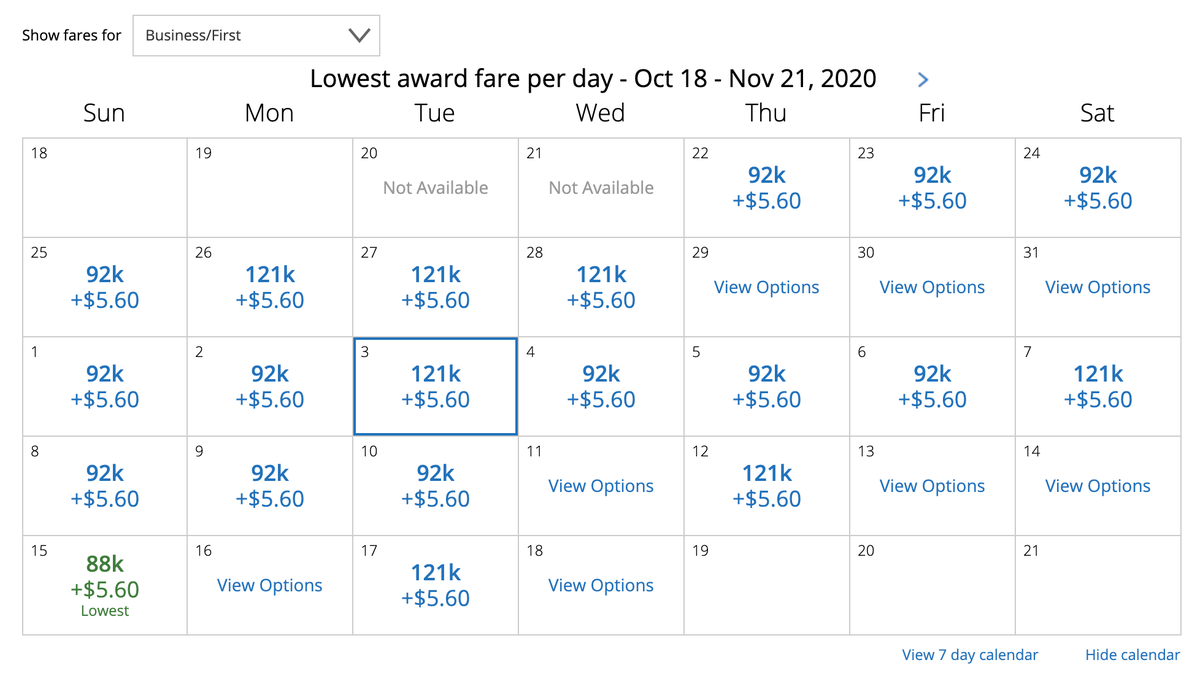Select the 121k fare on October 26

269,287
